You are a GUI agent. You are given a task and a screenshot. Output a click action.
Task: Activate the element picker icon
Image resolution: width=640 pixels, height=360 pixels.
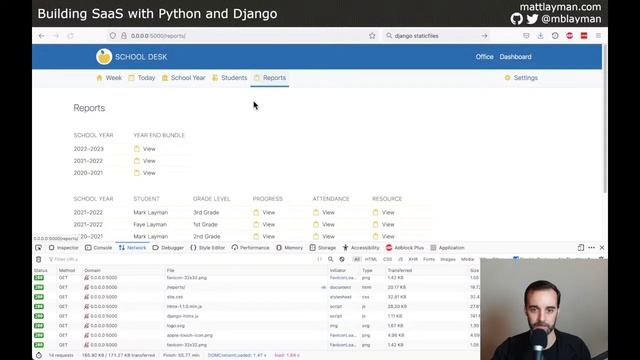click(x=38, y=248)
